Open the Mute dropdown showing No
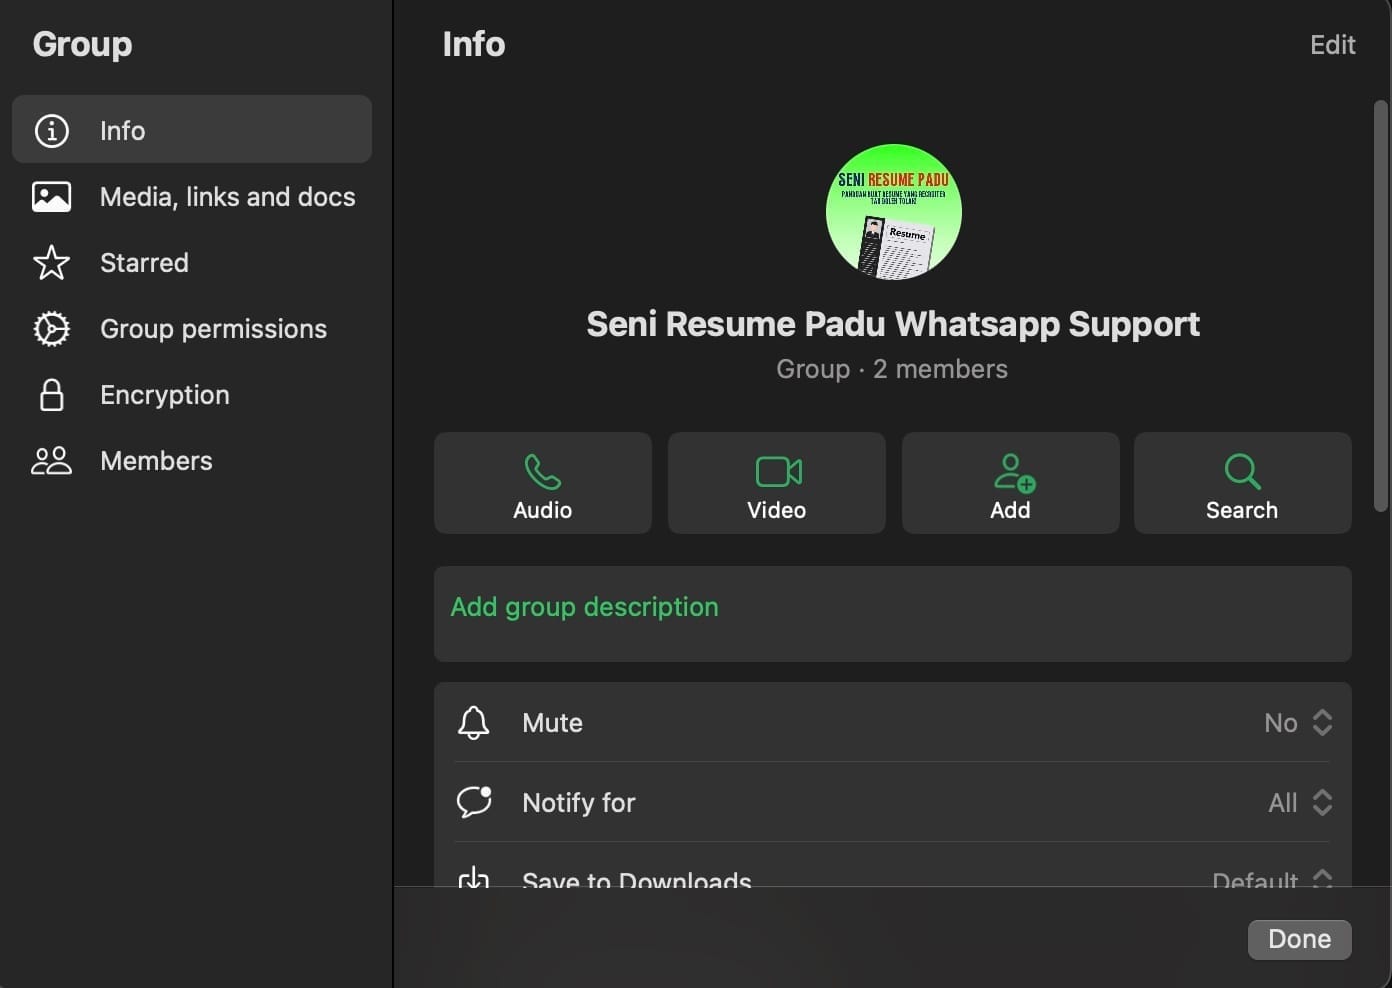1392x988 pixels. [1298, 723]
